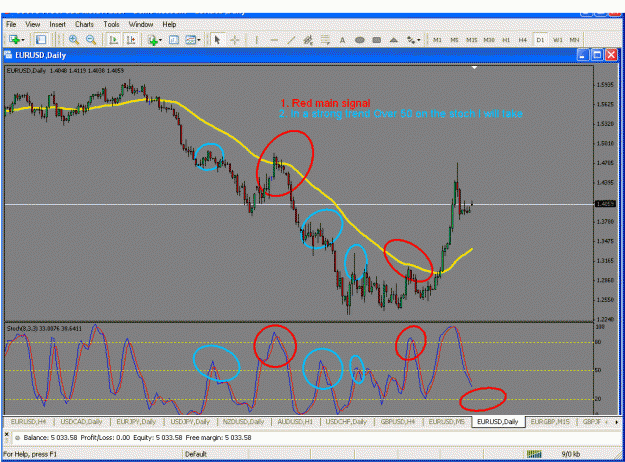
Task: Switch to H4 timeframe
Action: click(x=523, y=40)
